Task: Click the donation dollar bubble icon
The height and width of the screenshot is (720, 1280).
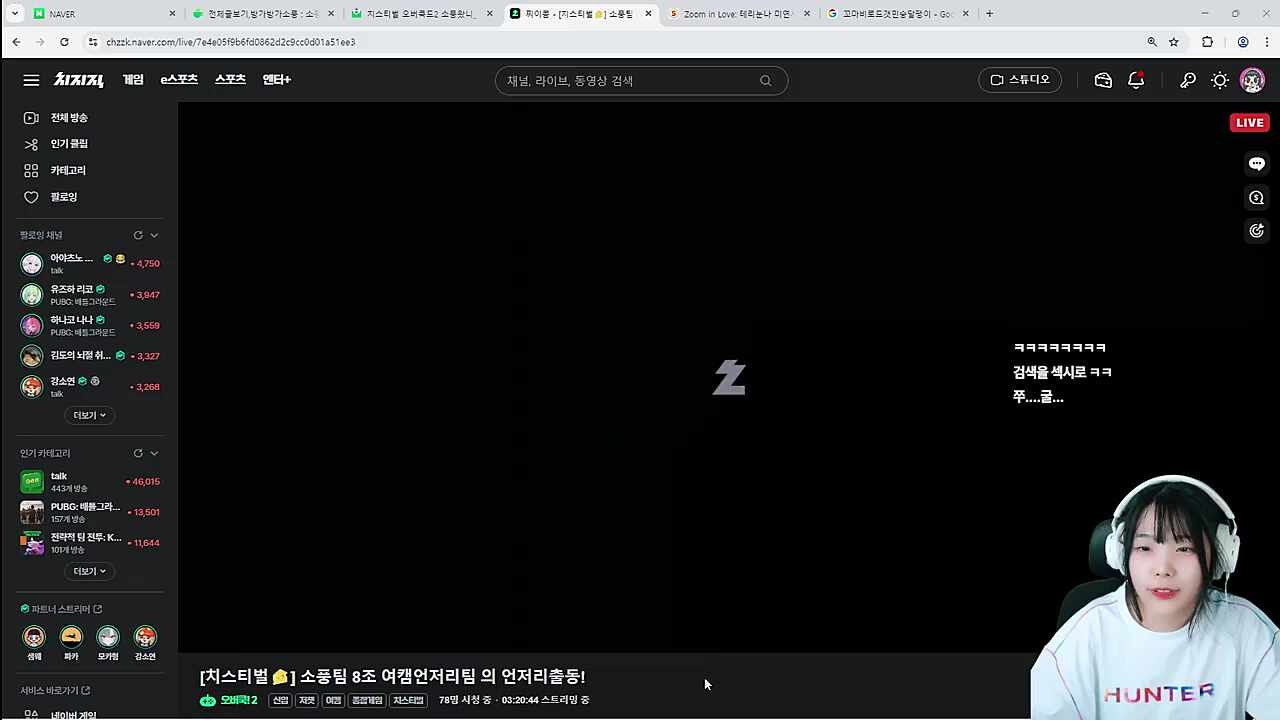Action: pyautogui.click(x=1257, y=198)
